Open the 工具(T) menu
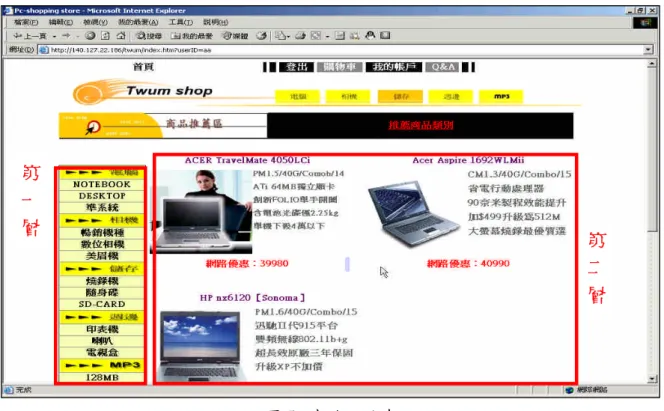This screenshot has height=411, width=664. (180, 22)
